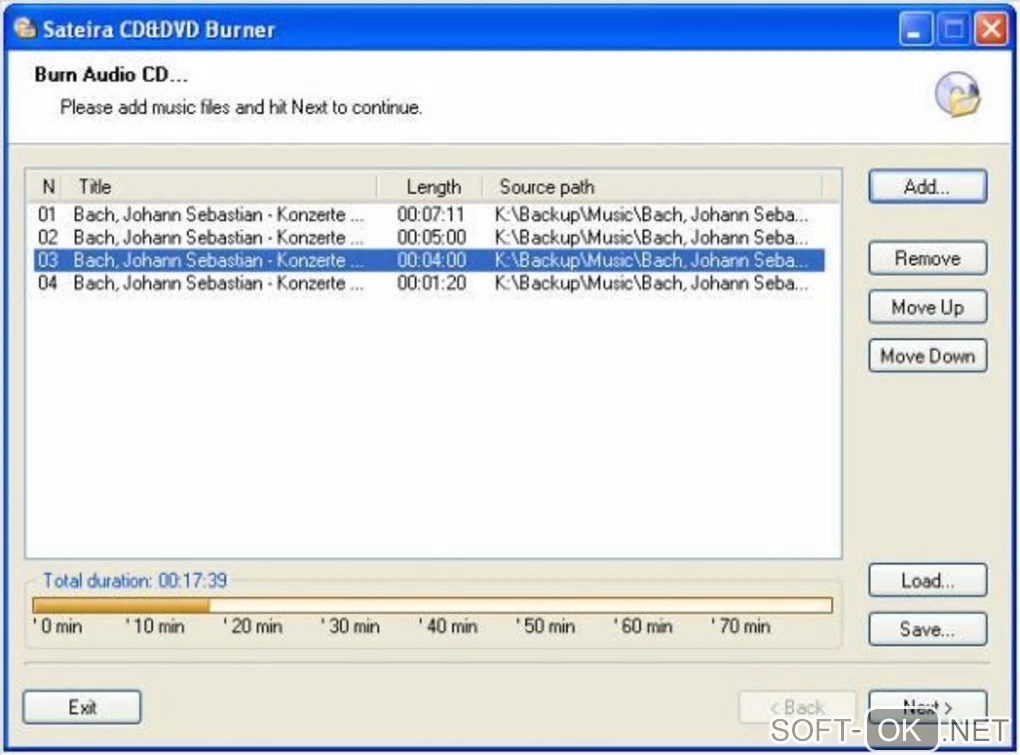Select track 02 Bach Konzerte row
Image resolution: width=1020 pixels, height=755 pixels.
pyautogui.click(x=429, y=237)
